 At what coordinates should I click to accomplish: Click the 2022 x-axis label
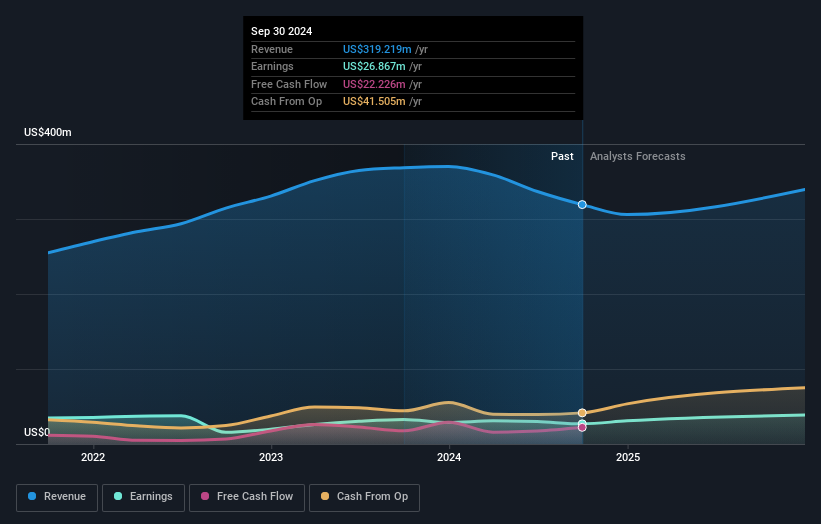click(x=93, y=458)
